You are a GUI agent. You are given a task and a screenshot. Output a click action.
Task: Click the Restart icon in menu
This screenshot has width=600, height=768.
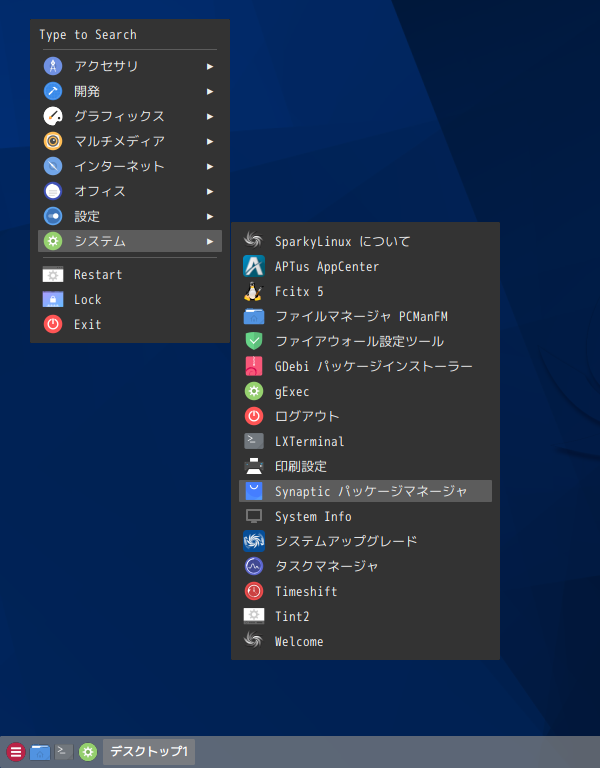(x=53, y=275)
